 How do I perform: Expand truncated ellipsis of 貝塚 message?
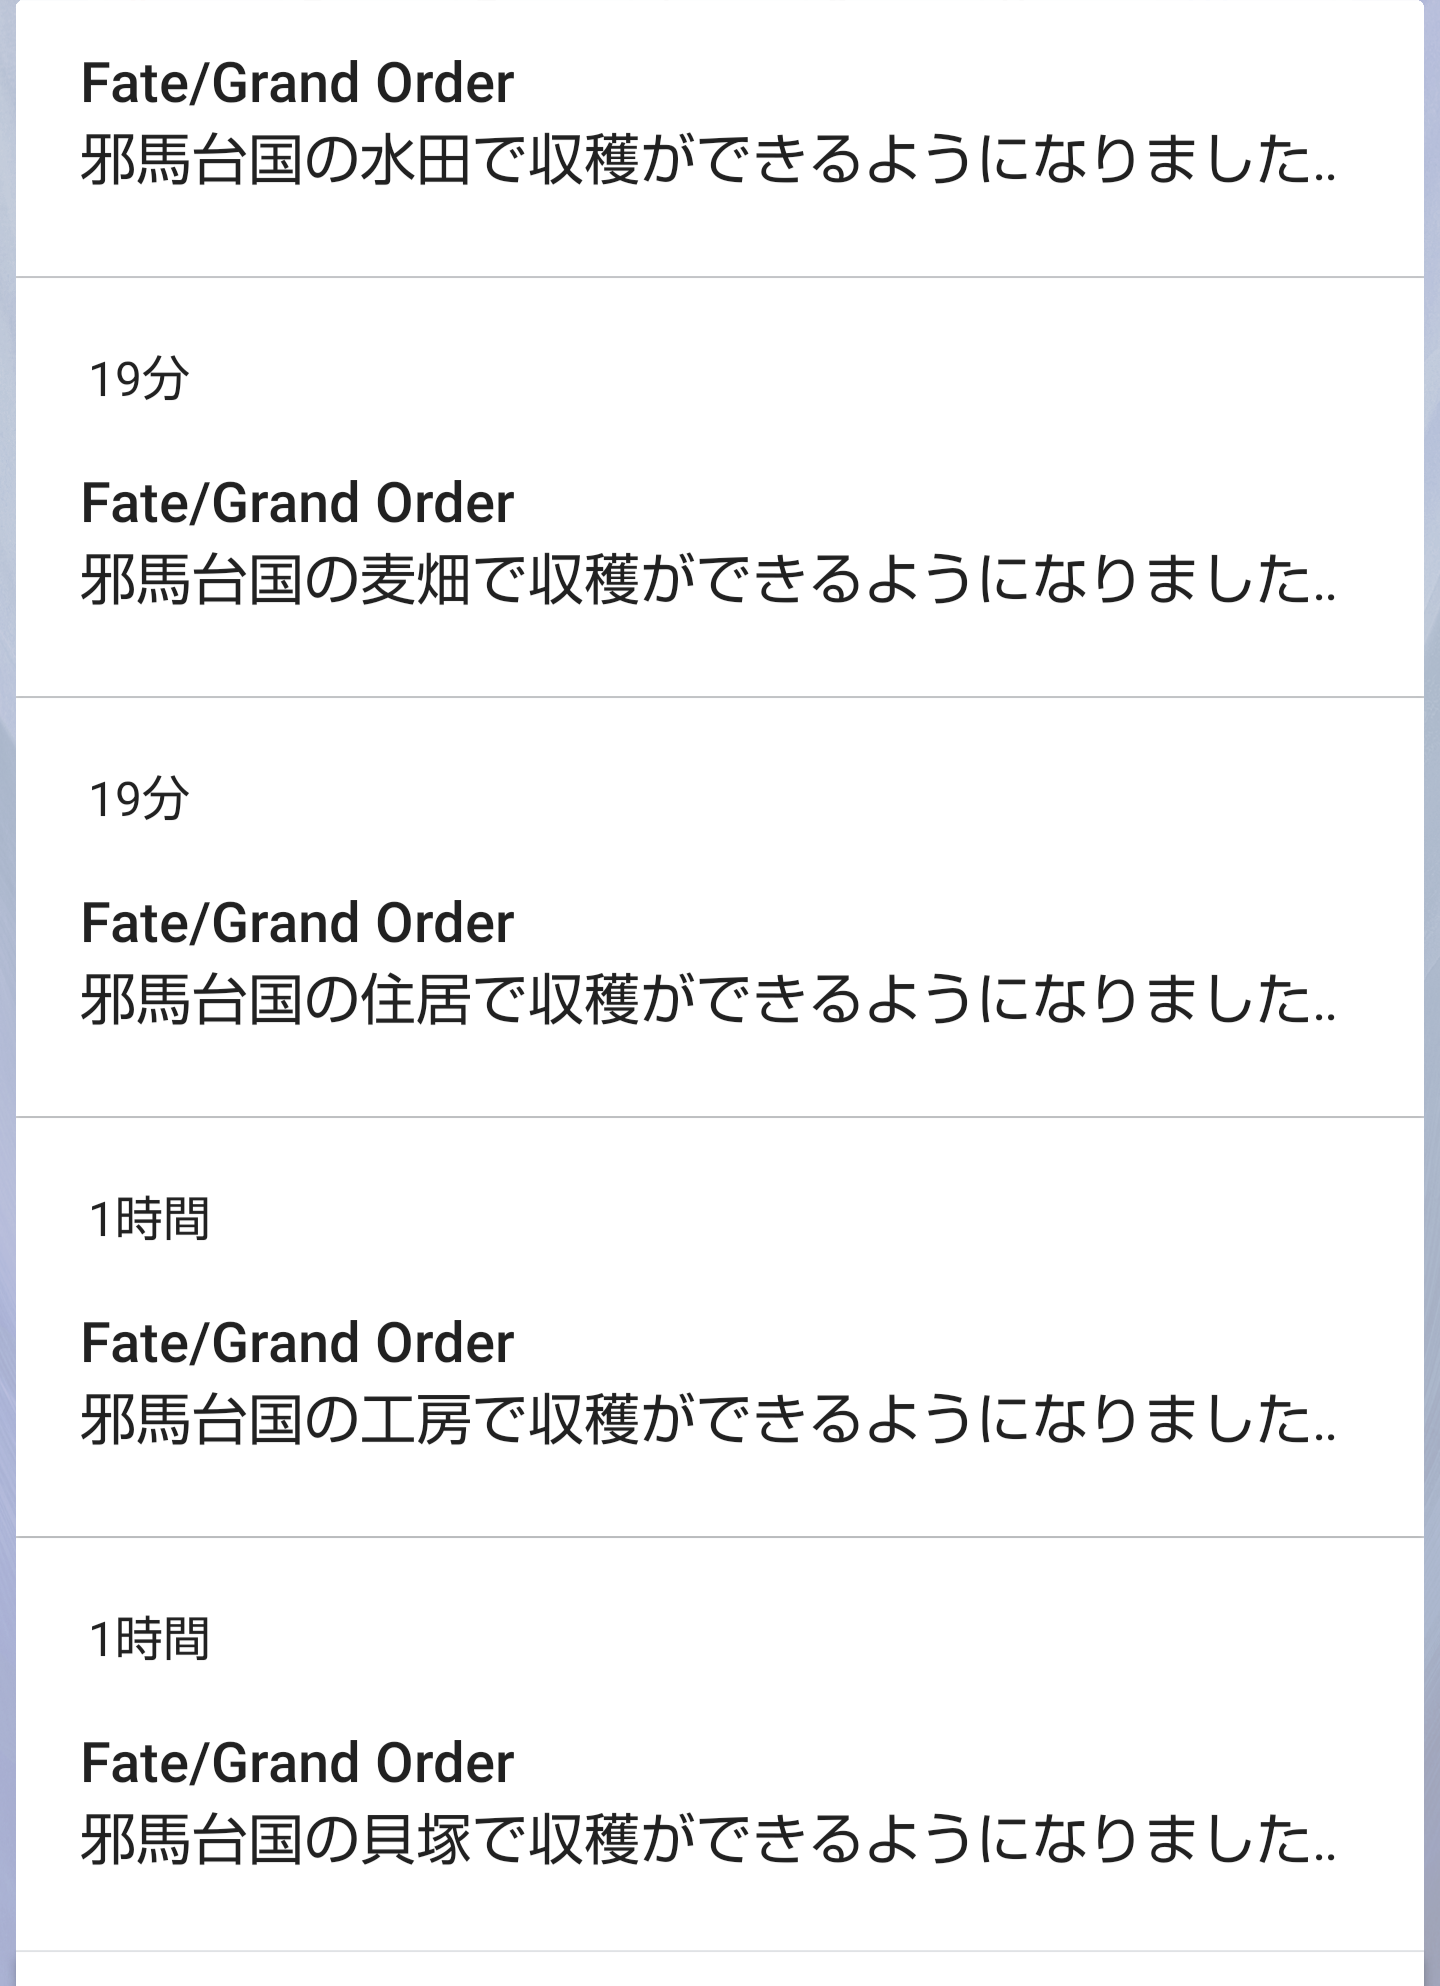pyautogui.click(x=1325, y=1856)
